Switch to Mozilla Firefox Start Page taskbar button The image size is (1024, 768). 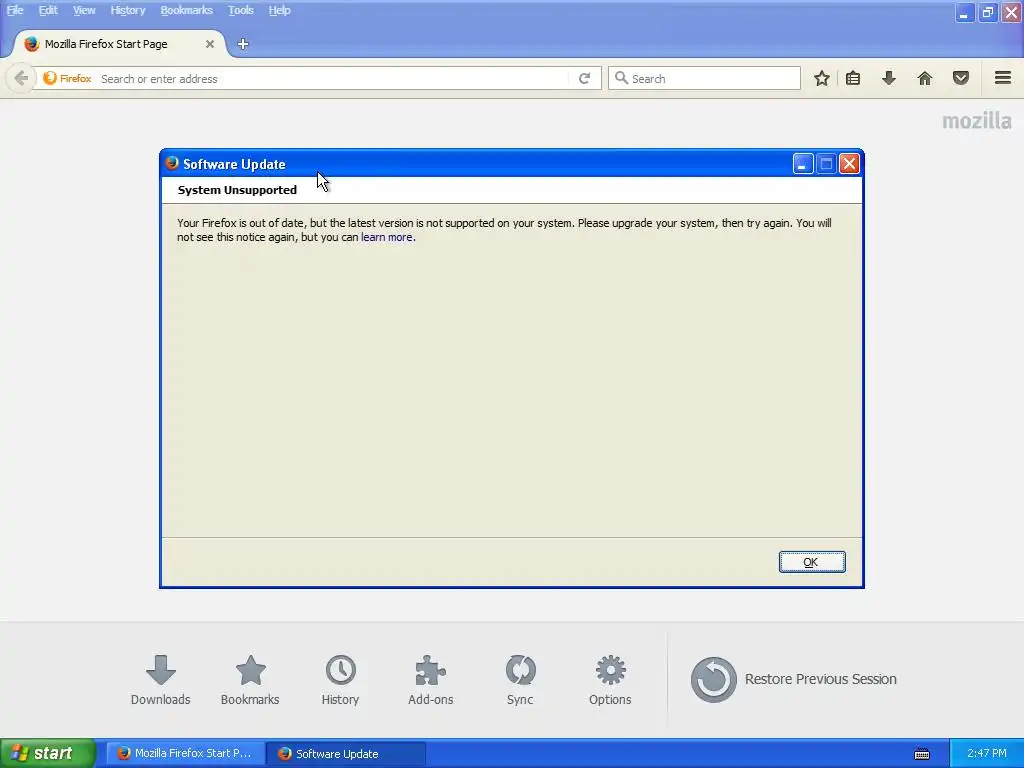[x=185, y=754]
